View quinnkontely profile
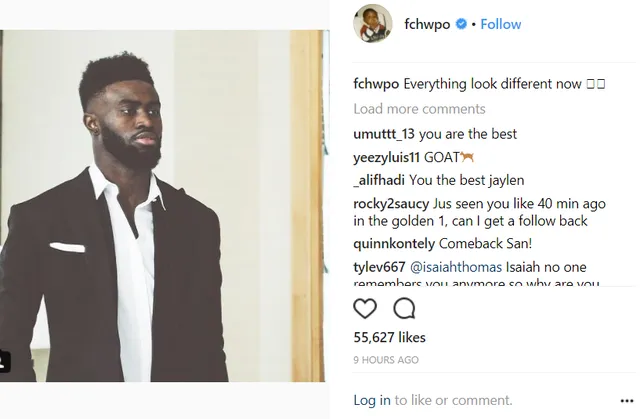Viewport: 640px width, 419px height. pos(394,244)
